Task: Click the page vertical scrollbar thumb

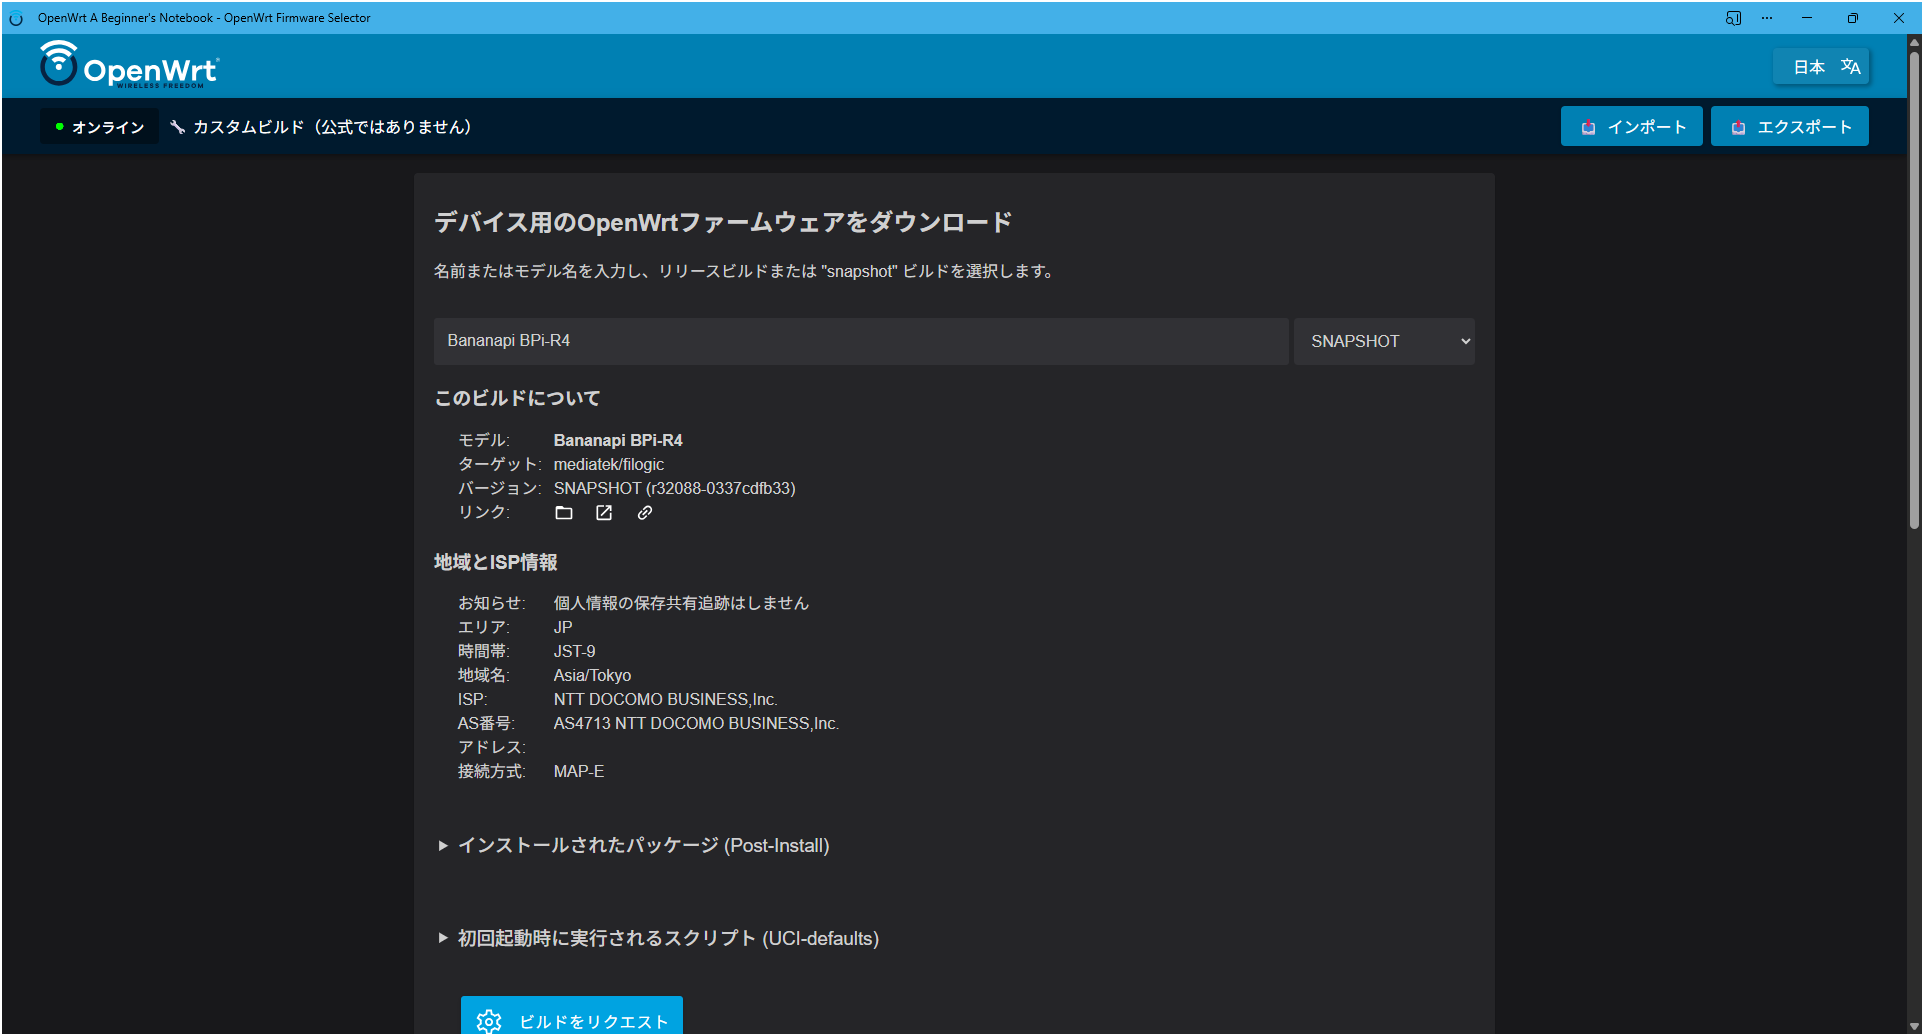Action: pos(1914,290)
